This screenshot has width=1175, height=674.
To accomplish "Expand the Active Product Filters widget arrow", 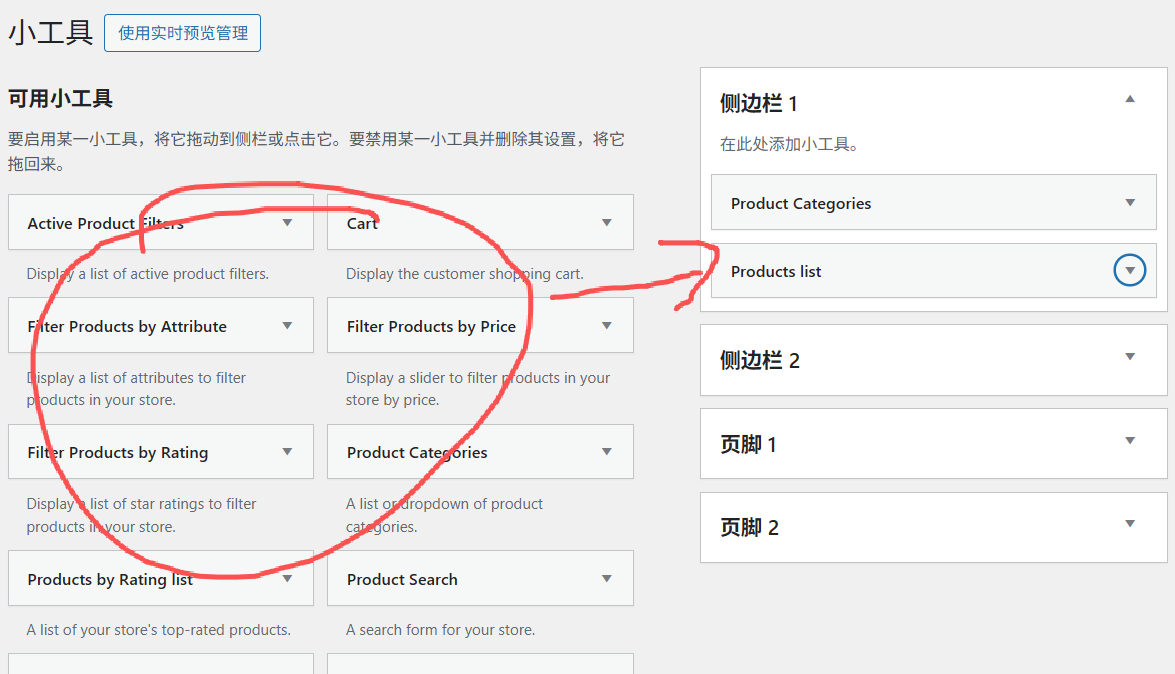I will coord(287,223).
